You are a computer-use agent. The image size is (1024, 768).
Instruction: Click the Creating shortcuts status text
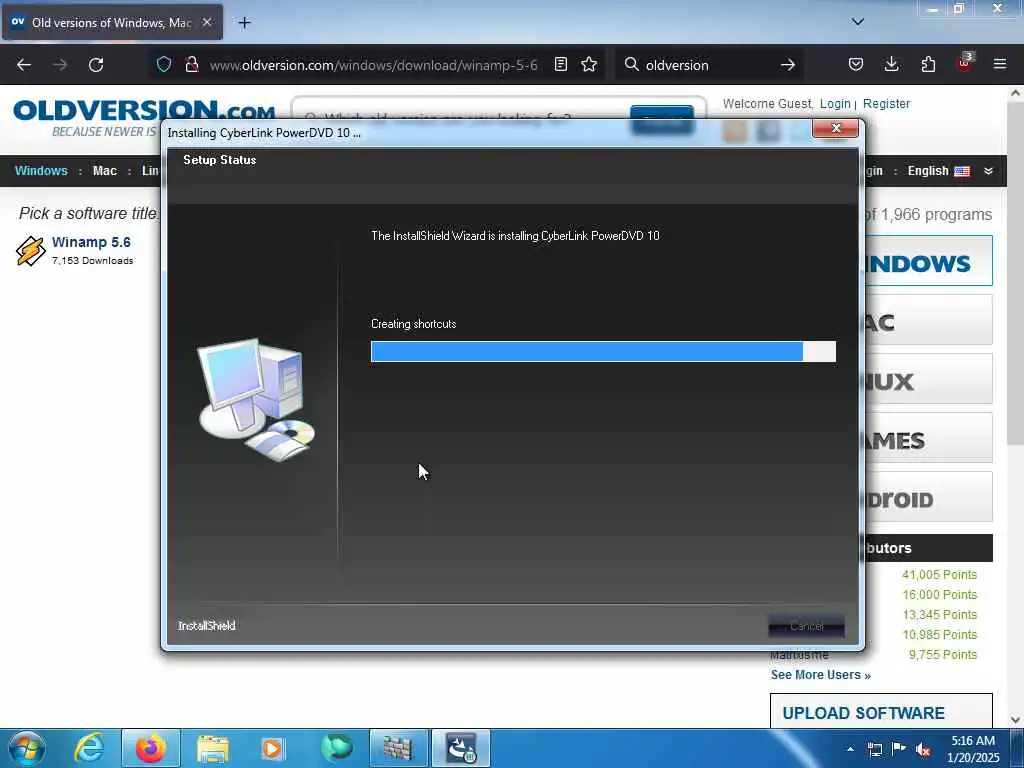[x=413, y=324]
